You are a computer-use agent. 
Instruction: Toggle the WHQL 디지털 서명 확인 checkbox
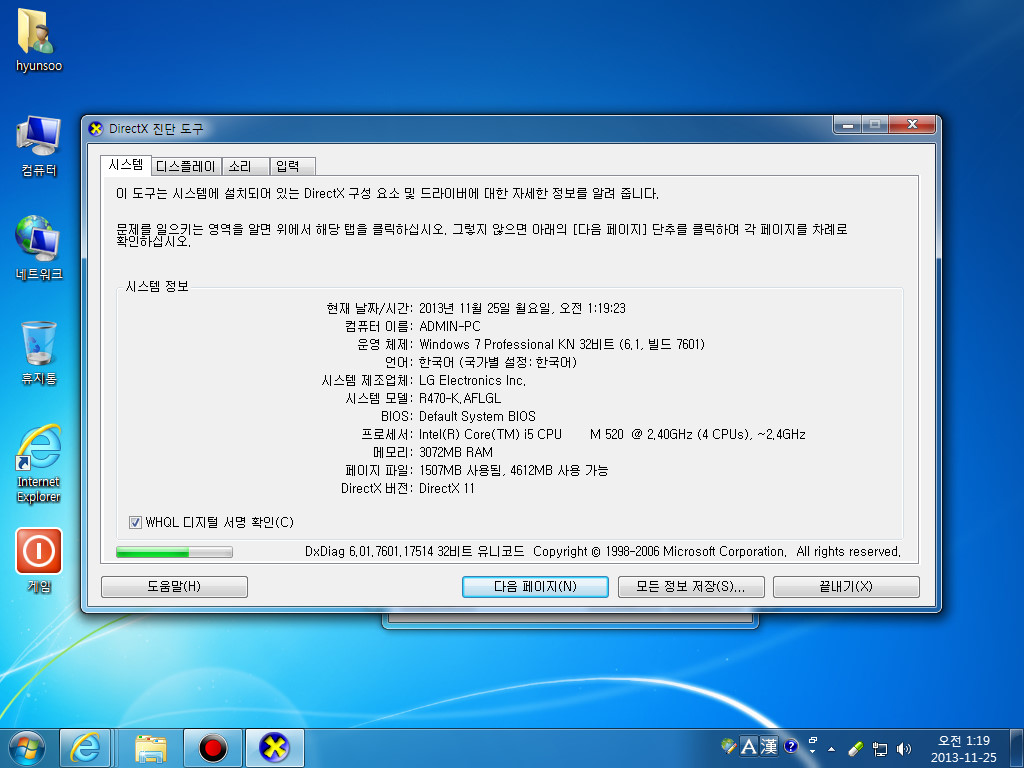[135, 522]
